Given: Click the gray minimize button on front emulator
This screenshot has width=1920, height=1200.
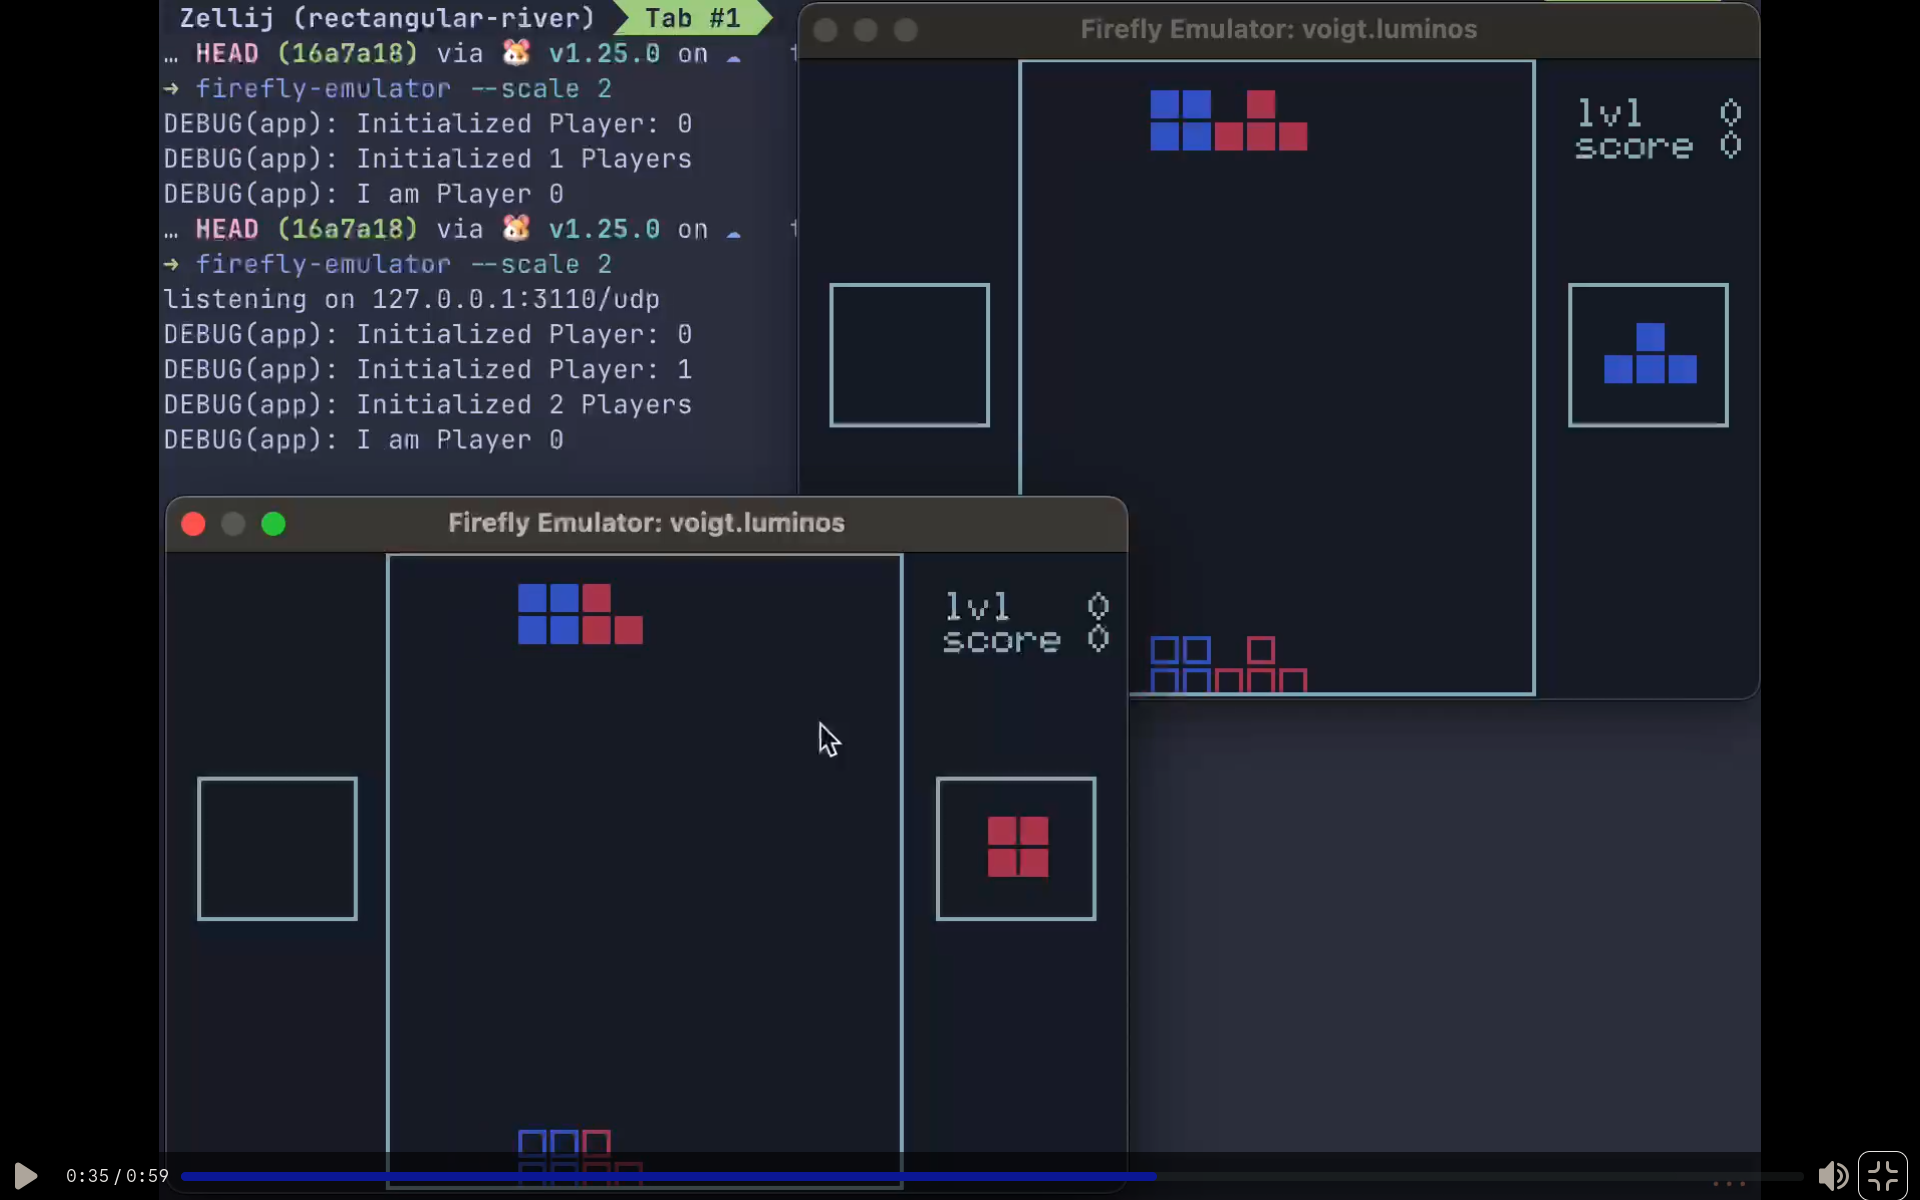Looking at the screenshot, I should pos(233,524).
